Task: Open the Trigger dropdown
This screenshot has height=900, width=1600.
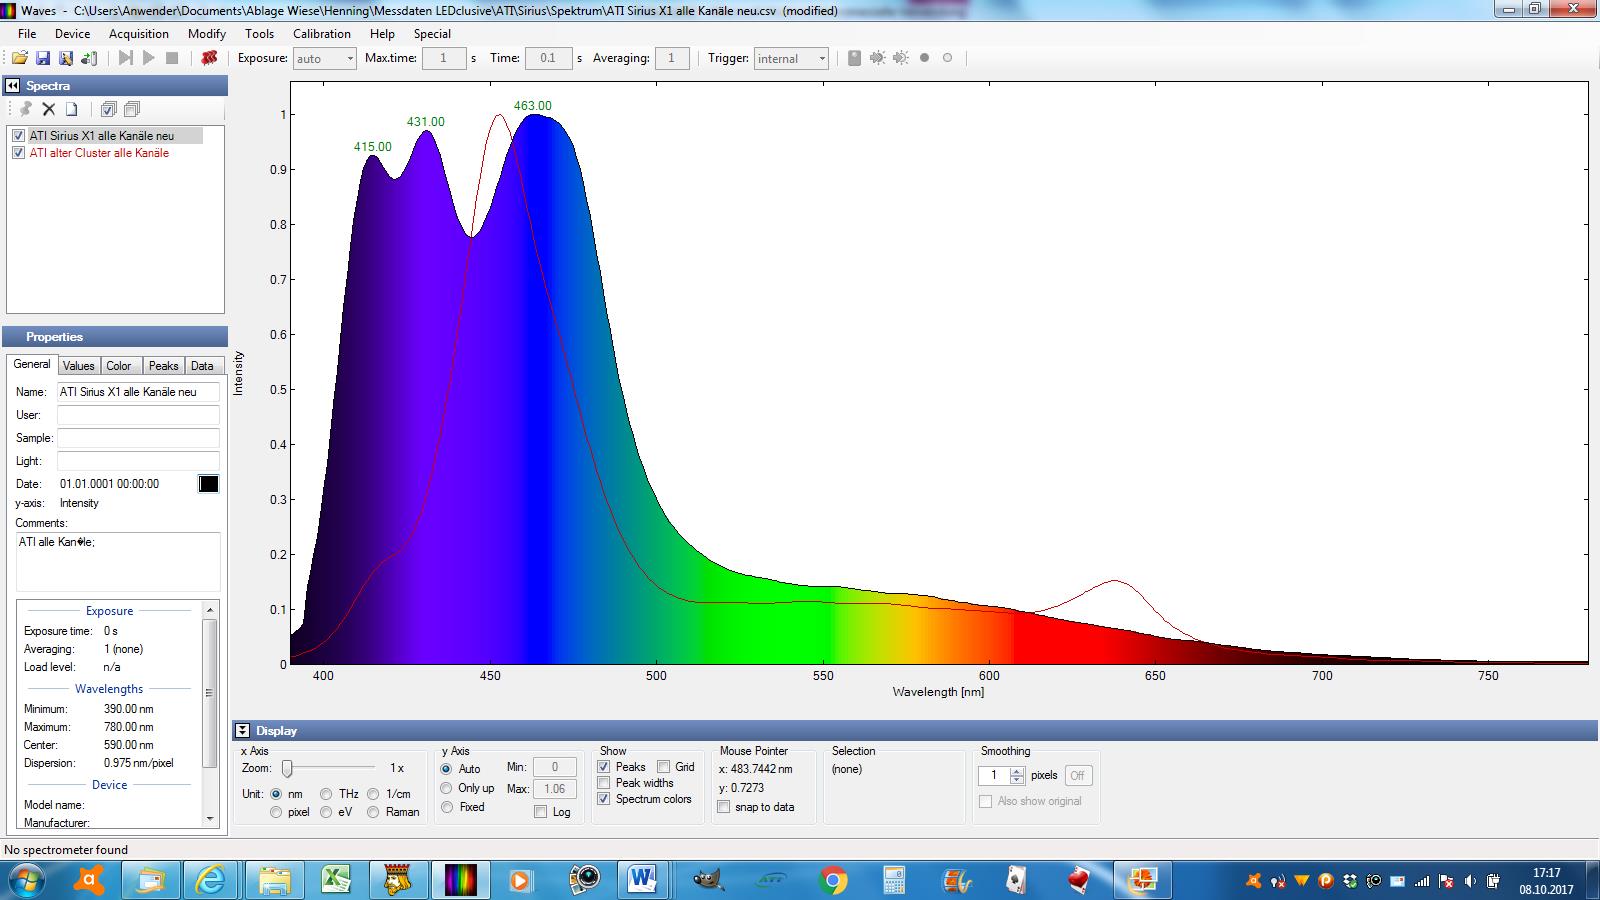Action: point(821,58)
